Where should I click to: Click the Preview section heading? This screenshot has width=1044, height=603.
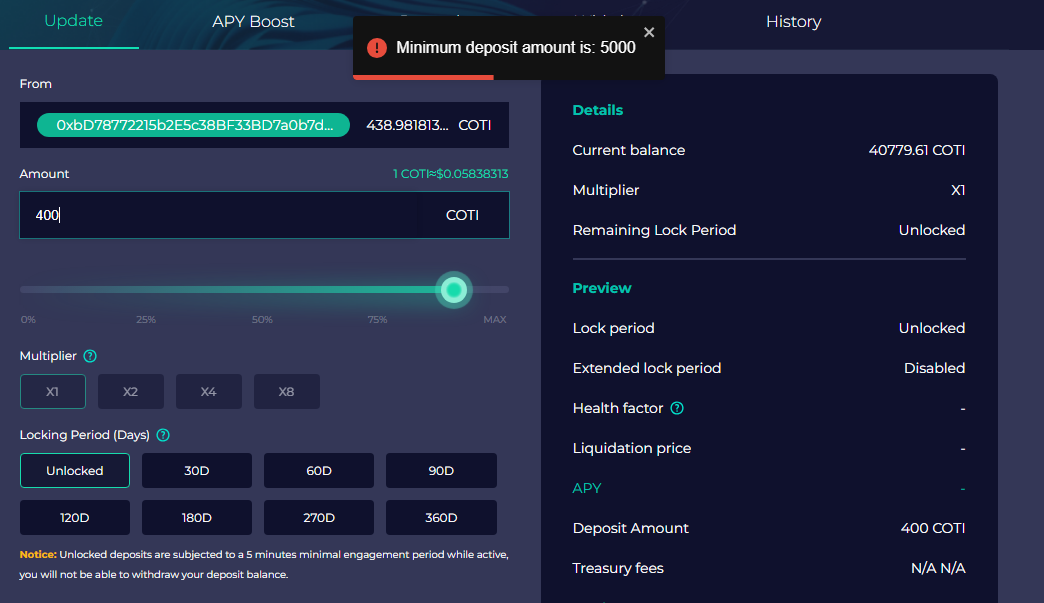click(602, 288)
